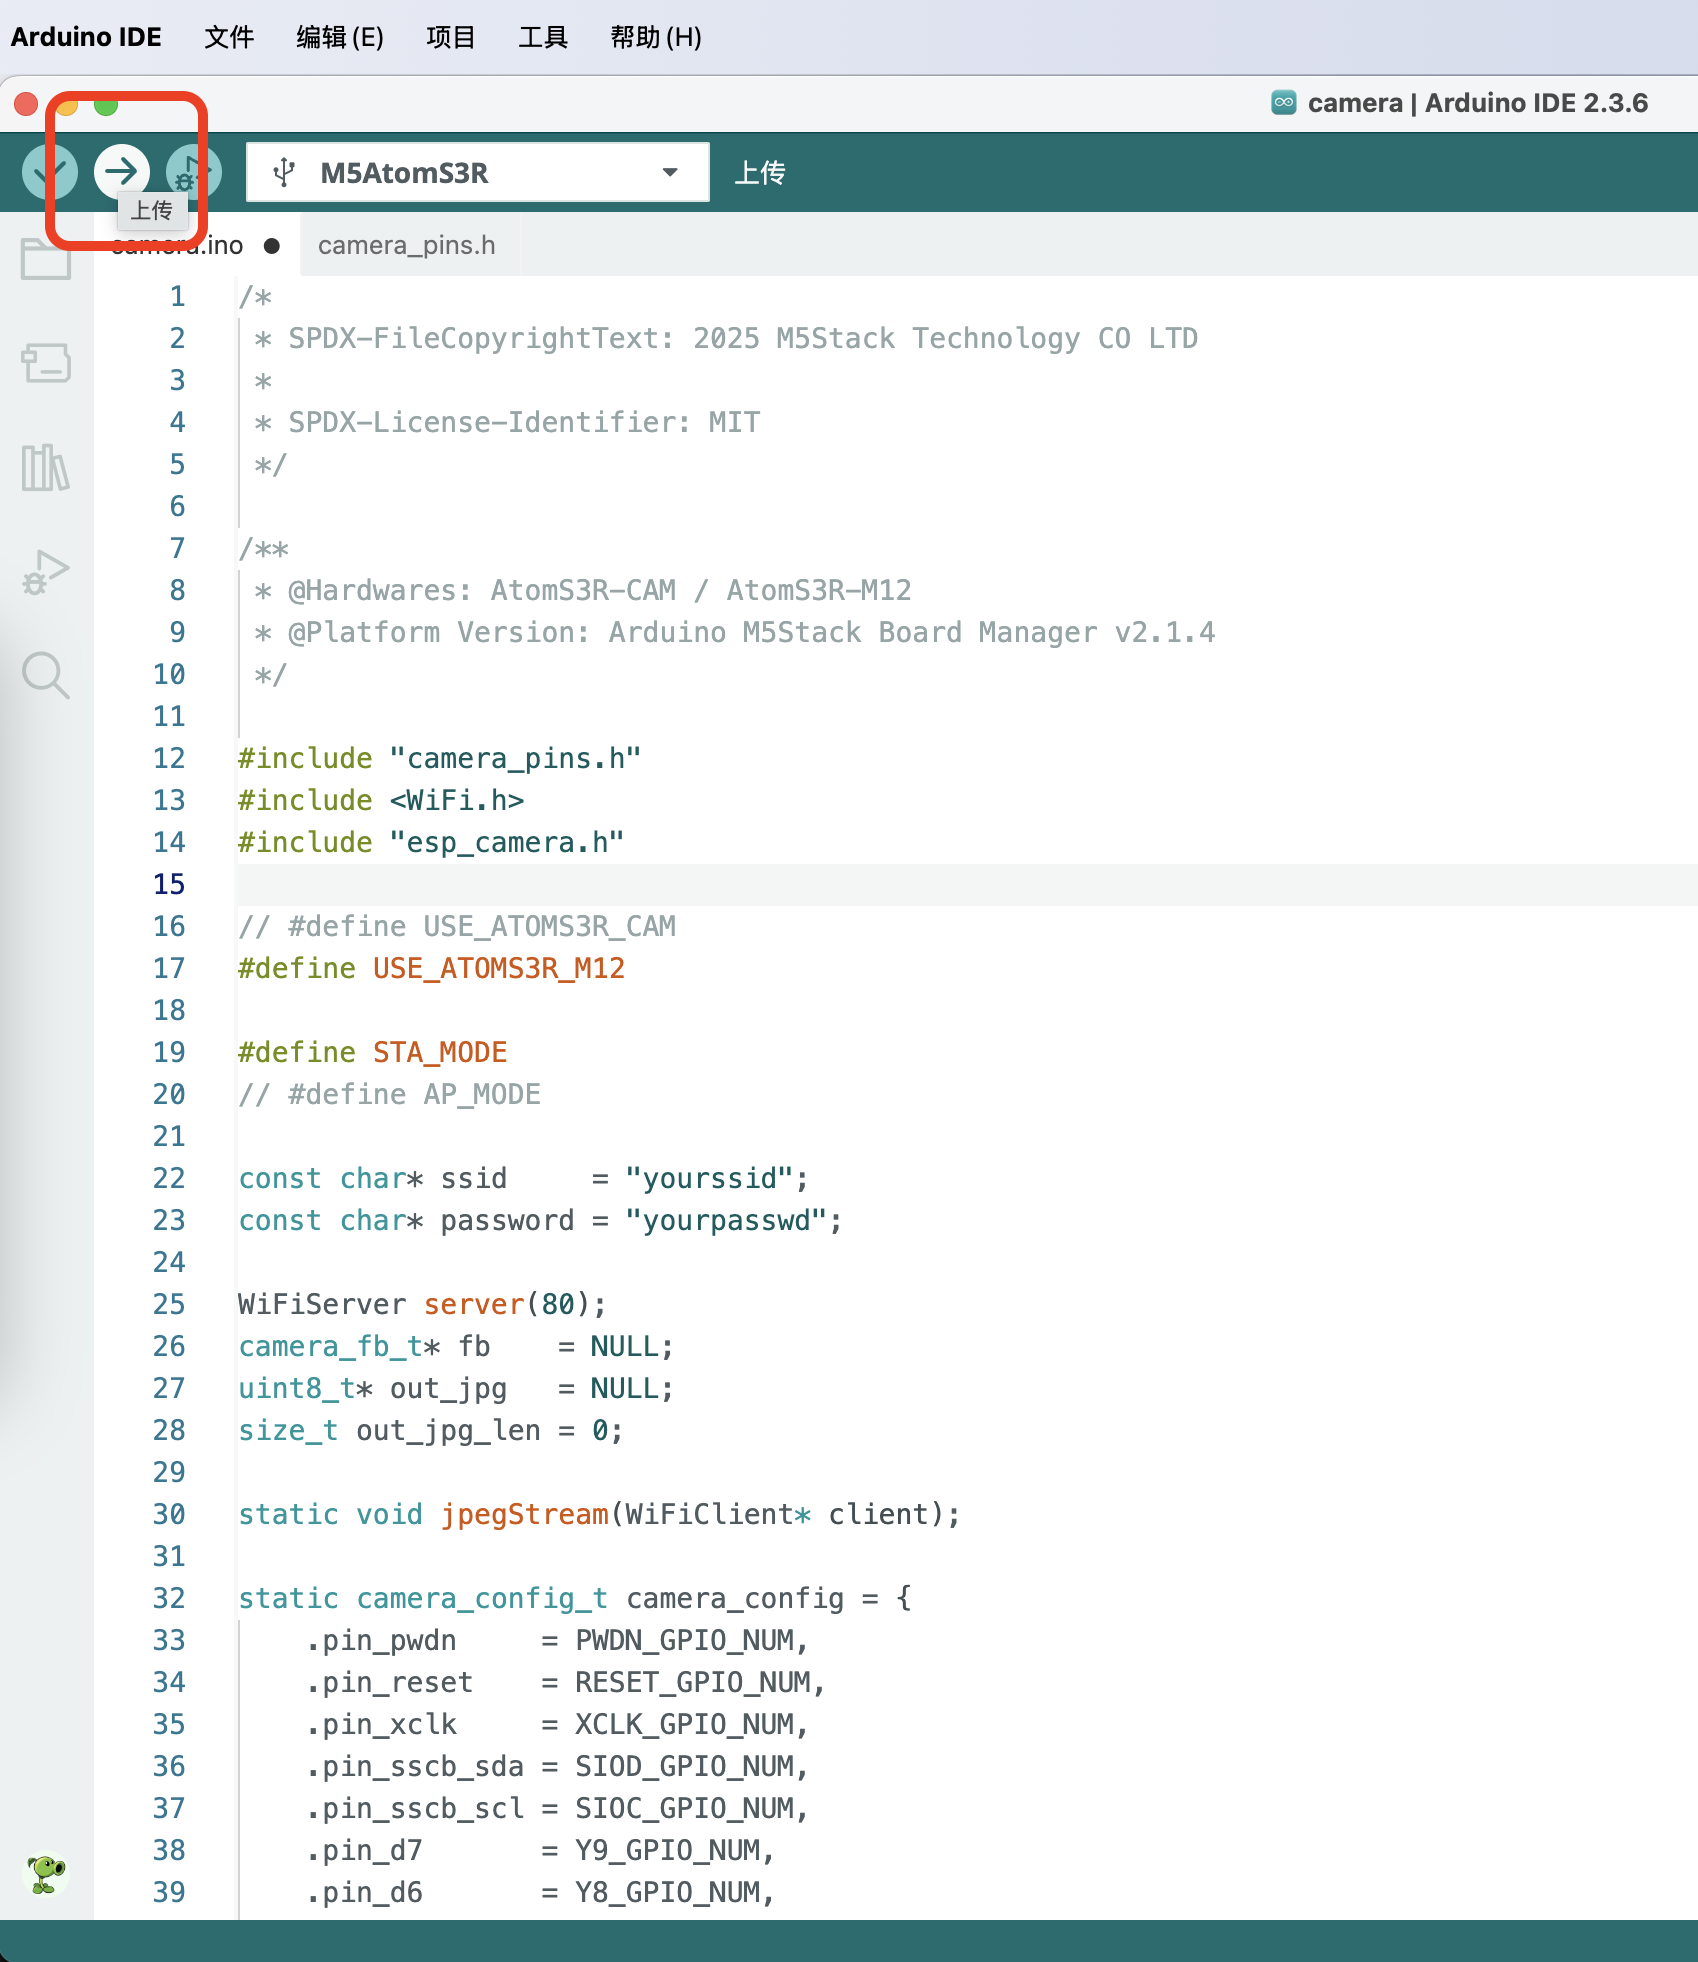This screenshot has width=1698, height=1962.
Task: Open the Debug panel in sidebar
Action: click(x=46, y=572)
